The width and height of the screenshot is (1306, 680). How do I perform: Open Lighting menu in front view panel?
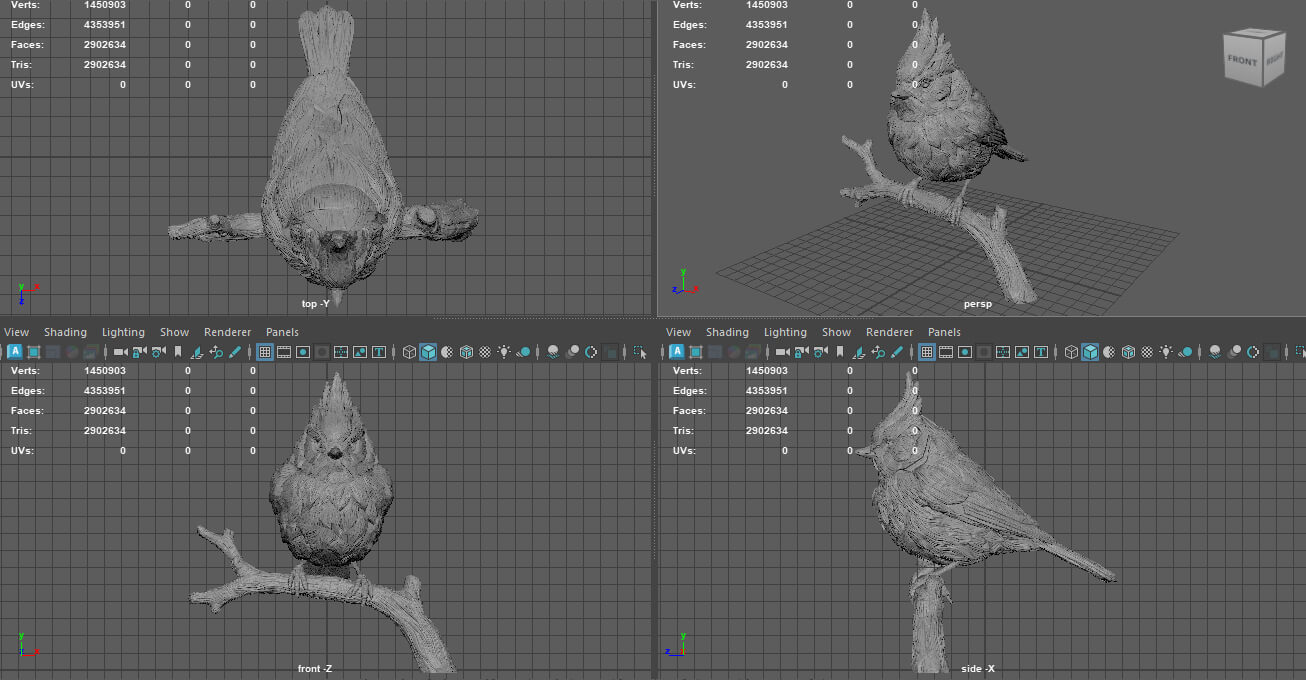(123, 332)
